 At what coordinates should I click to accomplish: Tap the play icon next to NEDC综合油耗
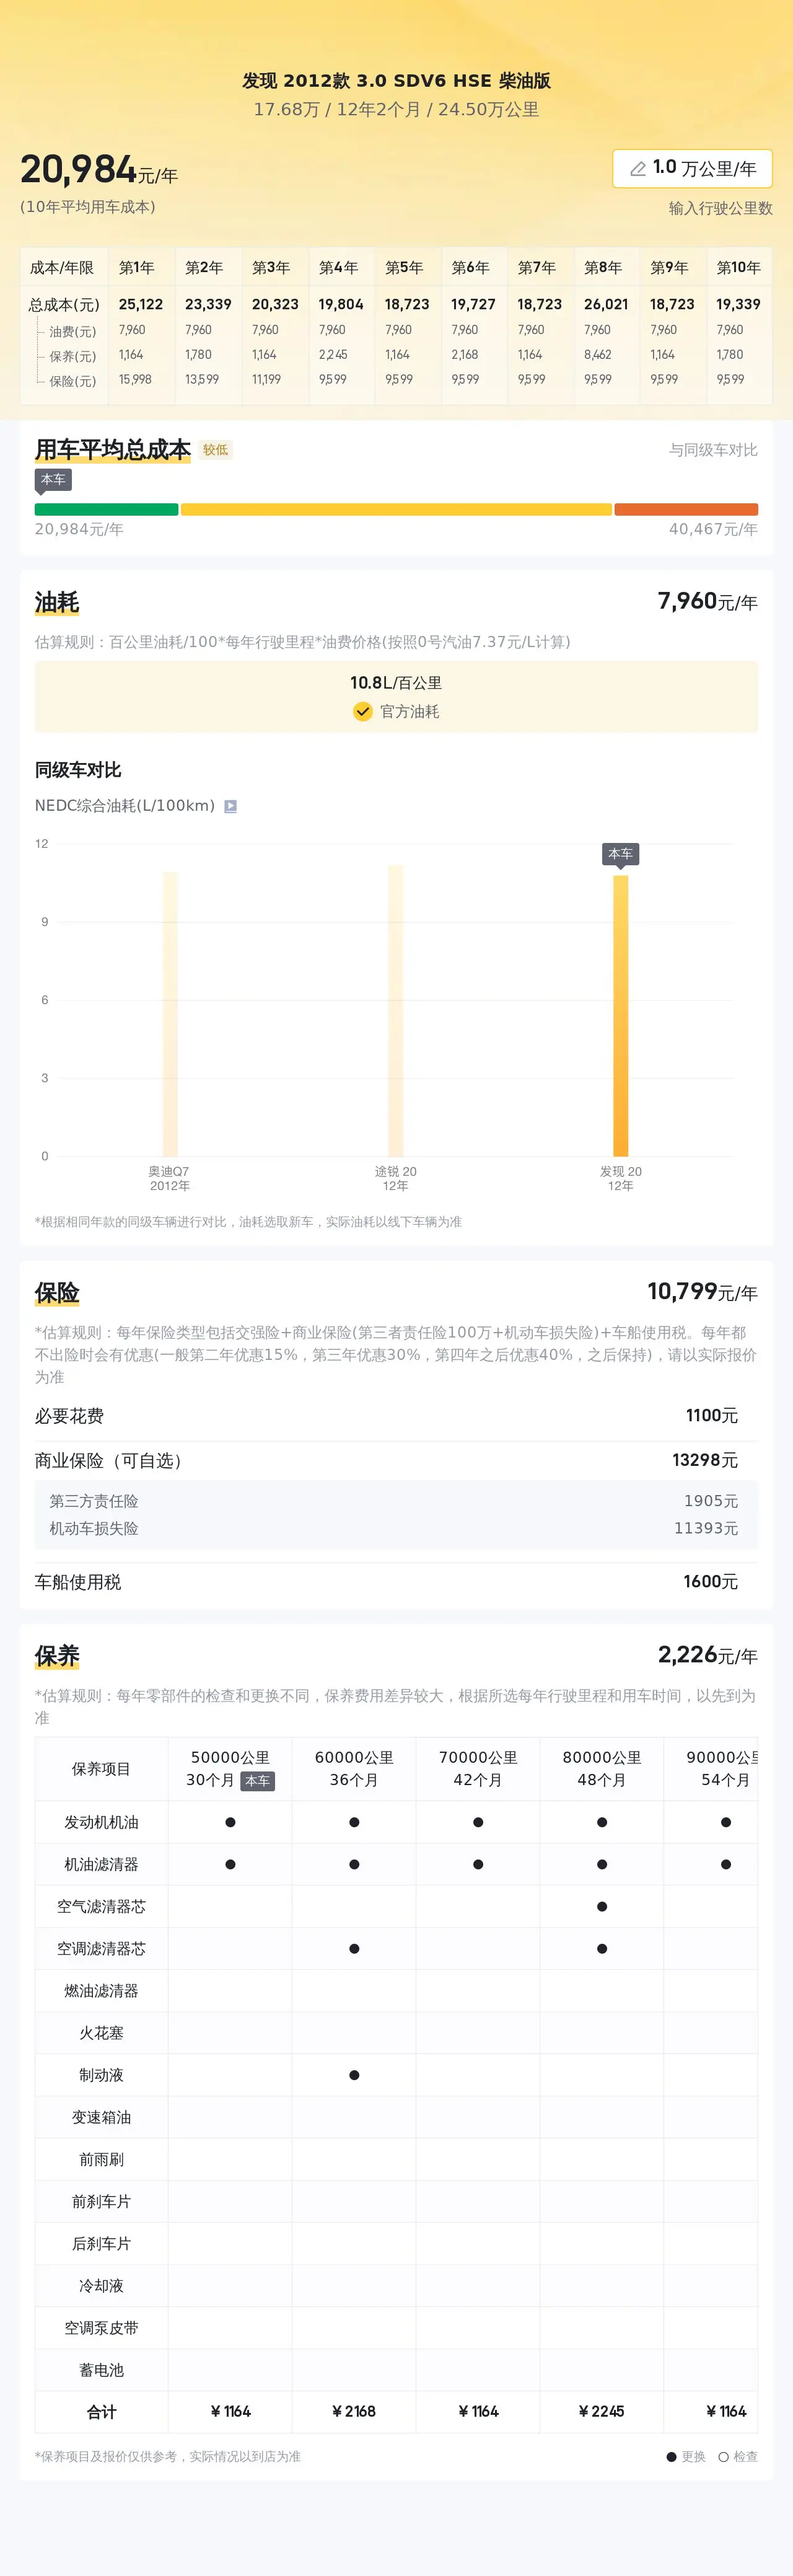point(230,806)
